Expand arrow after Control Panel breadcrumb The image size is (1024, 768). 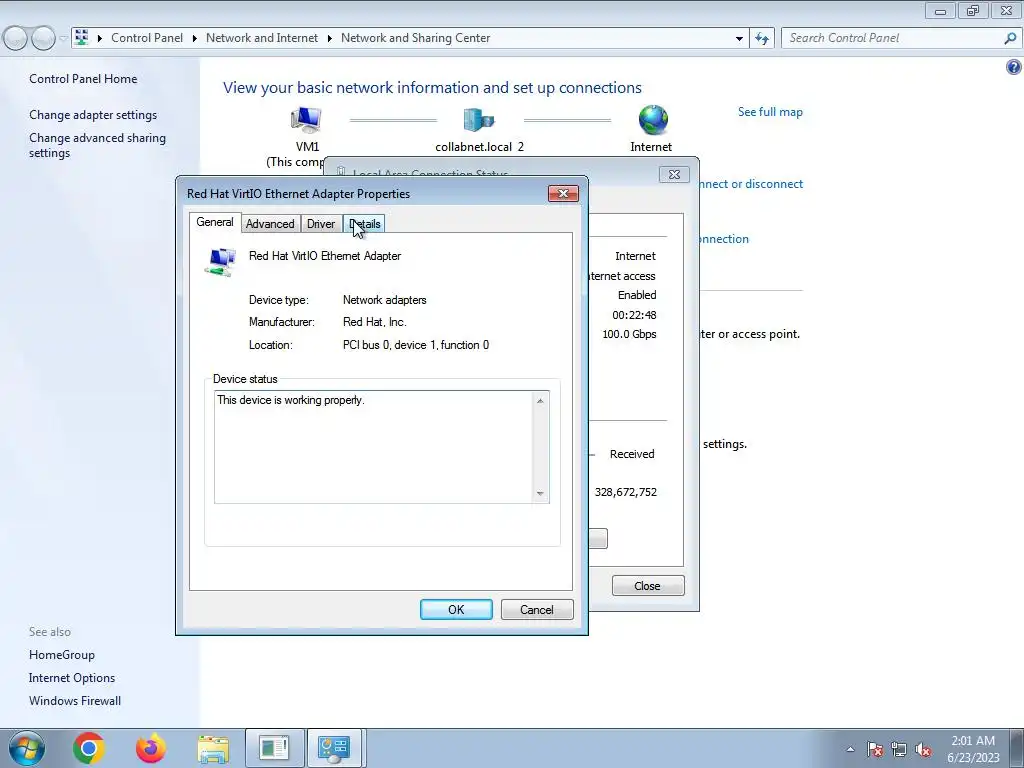tap(195, 38)
